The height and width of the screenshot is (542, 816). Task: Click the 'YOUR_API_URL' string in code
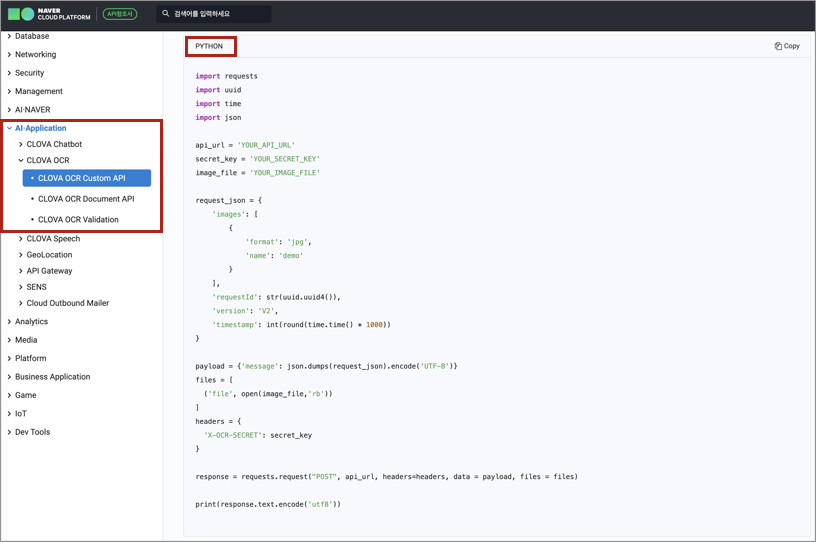[x=266, y=145]
